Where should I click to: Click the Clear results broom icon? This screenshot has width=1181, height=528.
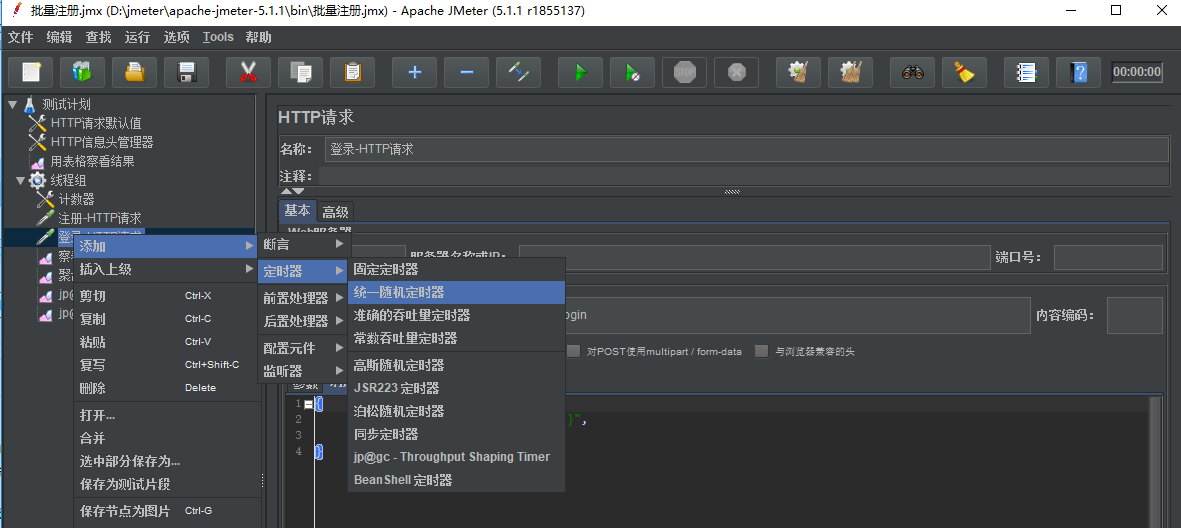pyautogui.click(x=798, y=72)
